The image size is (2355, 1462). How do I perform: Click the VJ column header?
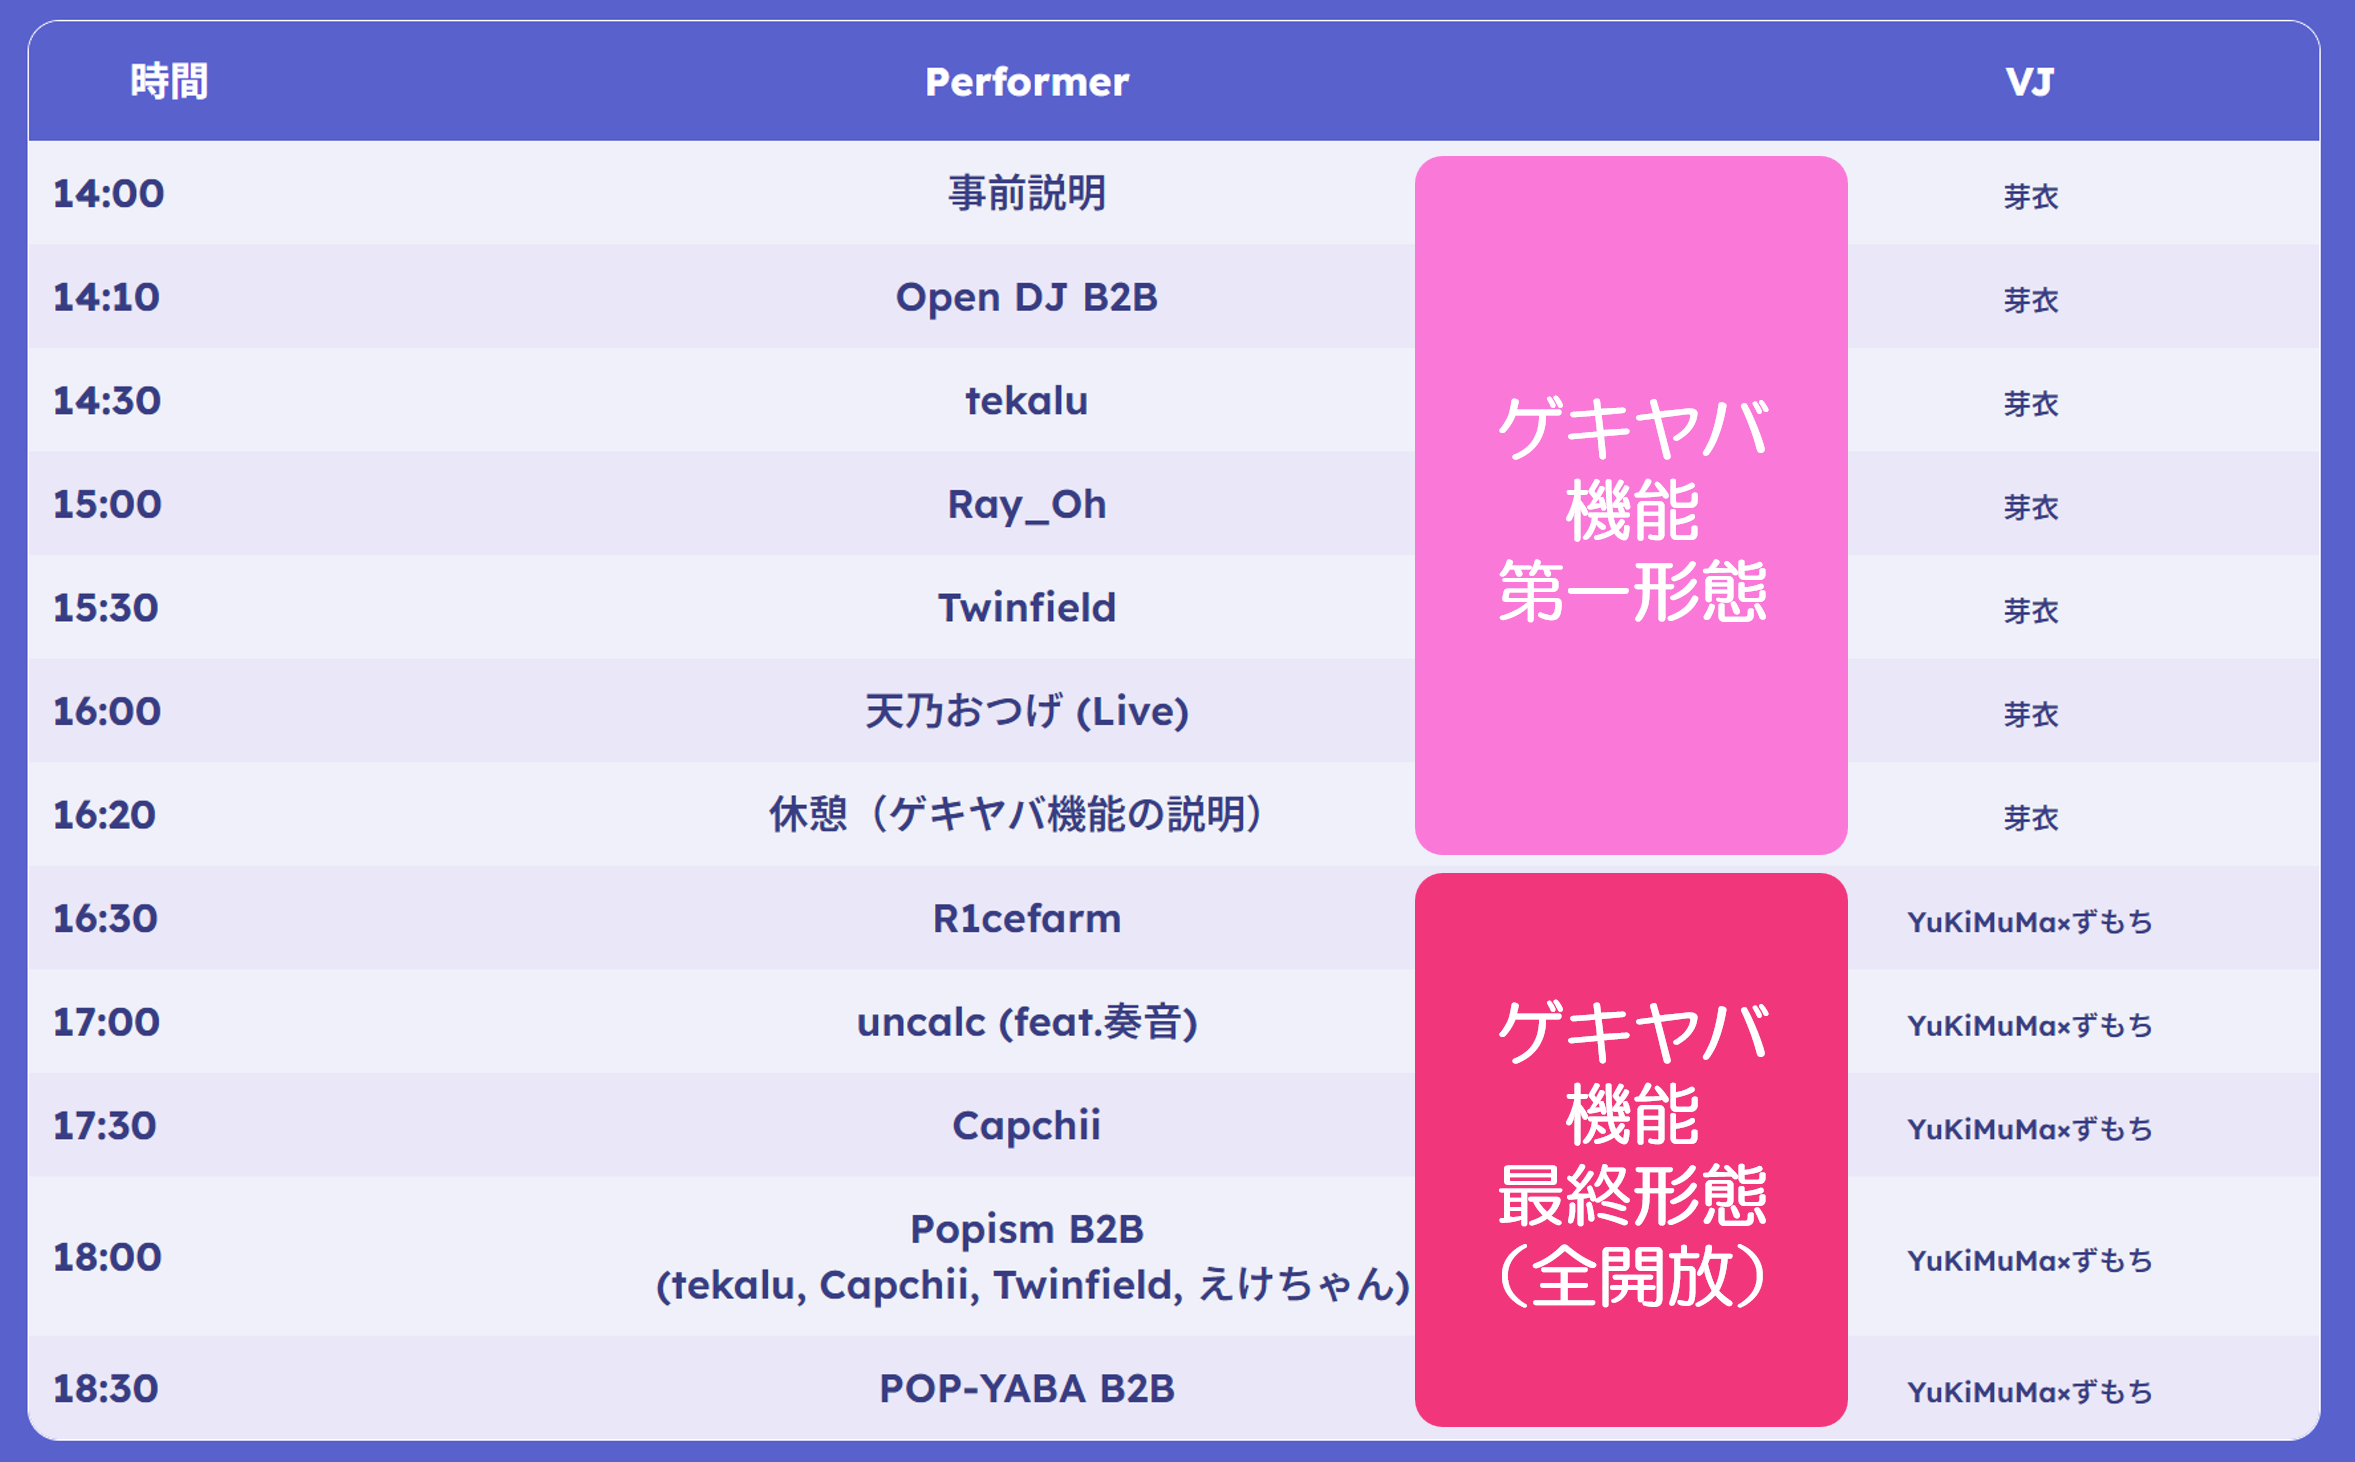tap(2029, 82)
